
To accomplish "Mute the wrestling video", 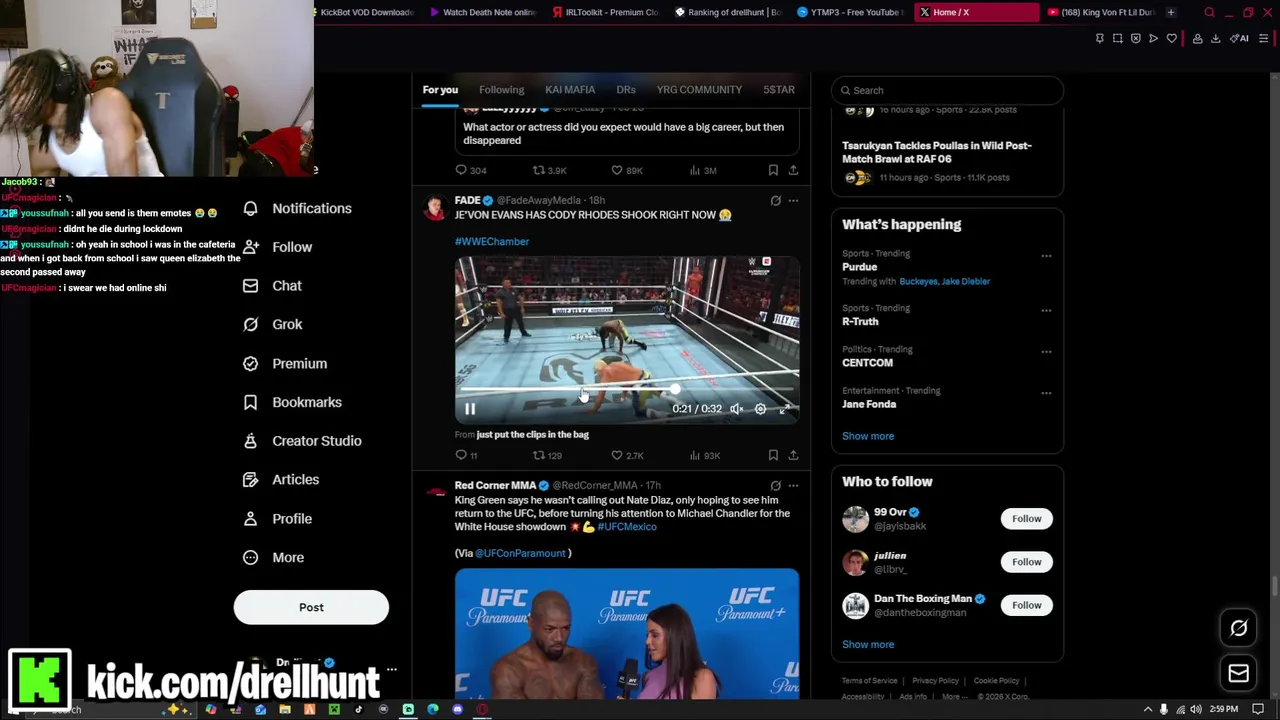I will [736, 409].
